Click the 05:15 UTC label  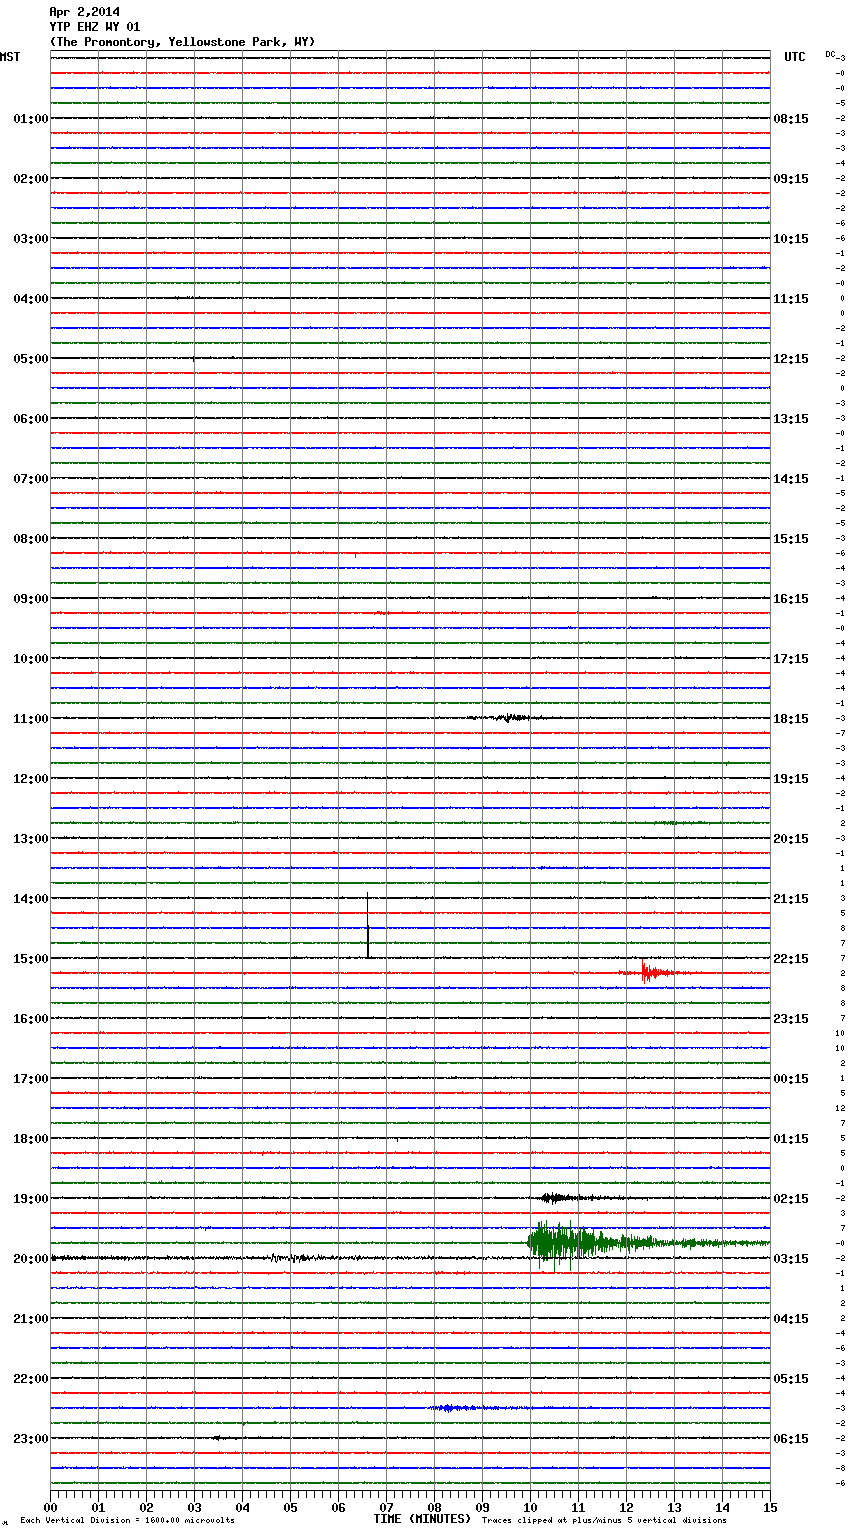(x=791, y=1379)
